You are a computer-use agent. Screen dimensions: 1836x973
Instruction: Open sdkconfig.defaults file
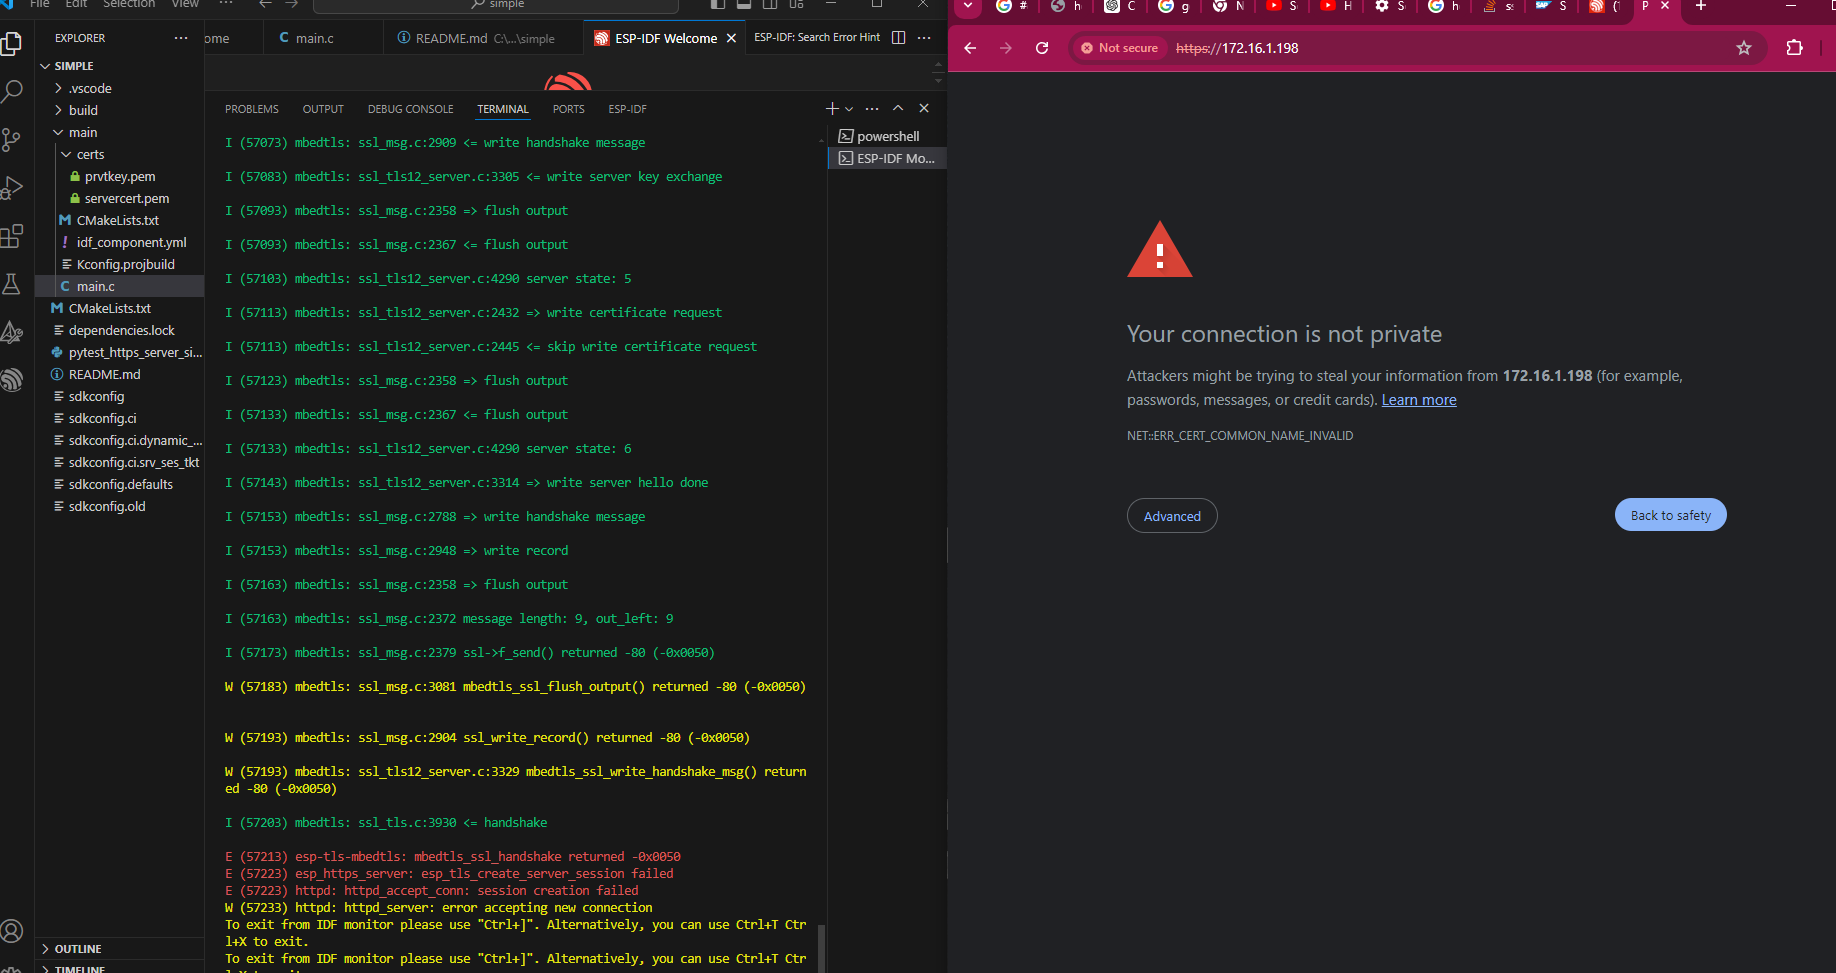pos(120,484)
